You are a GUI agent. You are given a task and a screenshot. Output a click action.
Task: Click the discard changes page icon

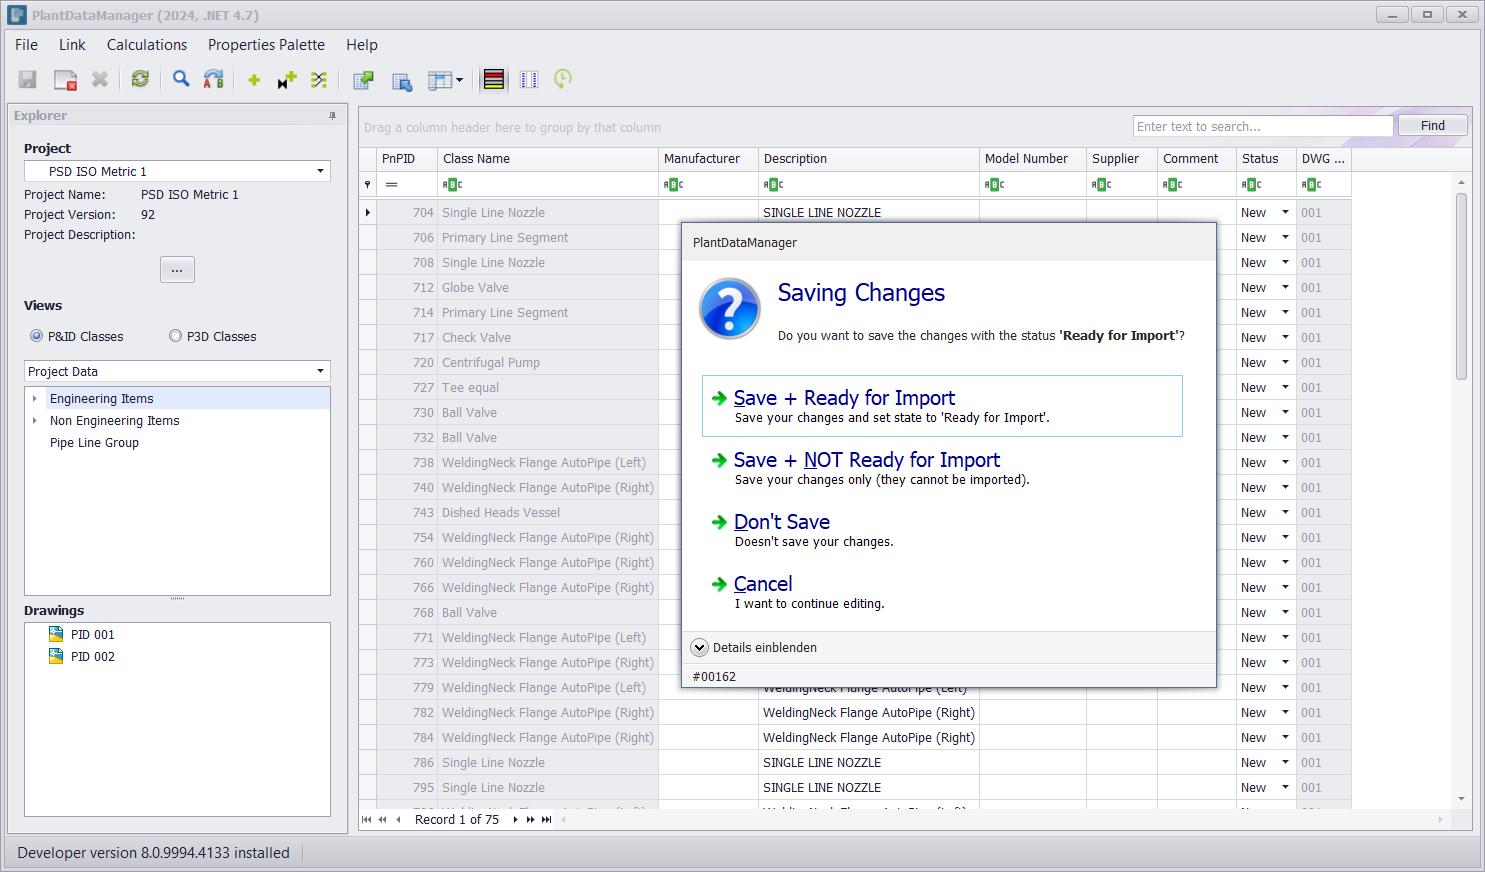(x=65, y=80)
